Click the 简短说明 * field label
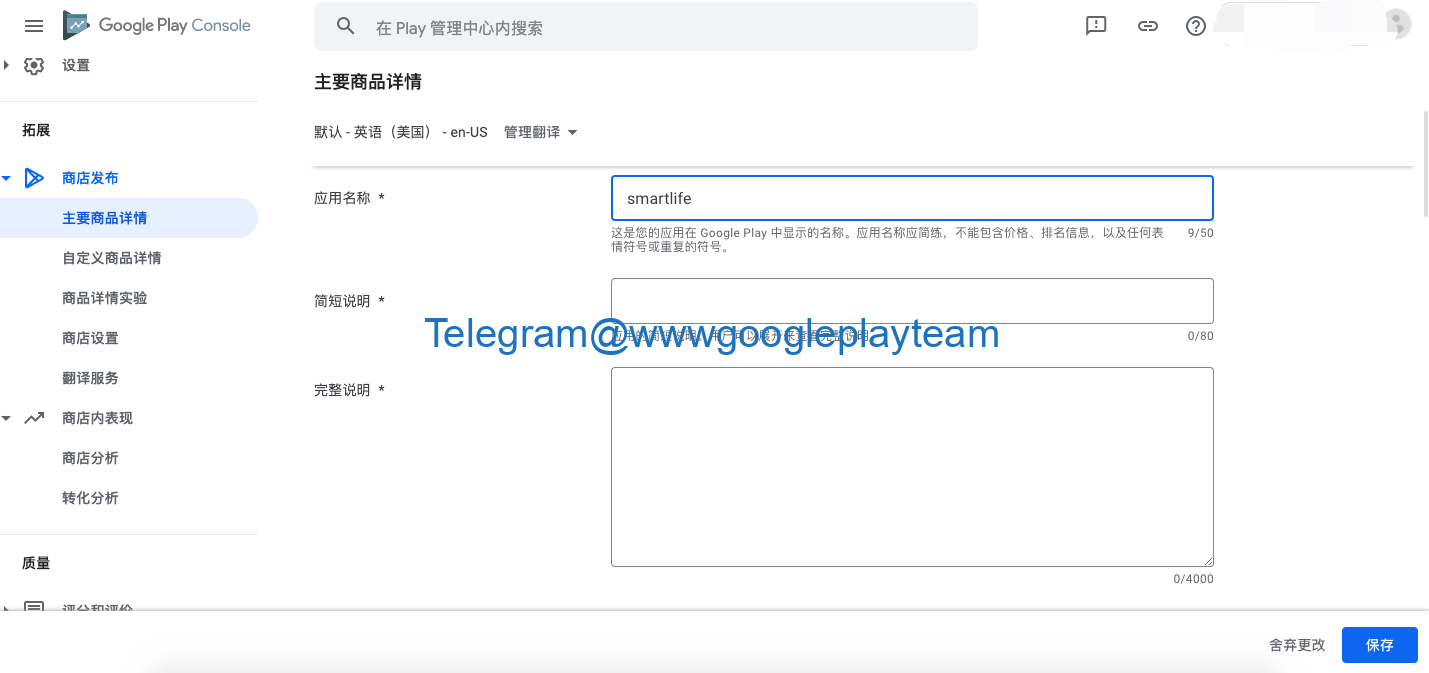The width and height of the screenshot is (1429, 673). tap(349, 301)
